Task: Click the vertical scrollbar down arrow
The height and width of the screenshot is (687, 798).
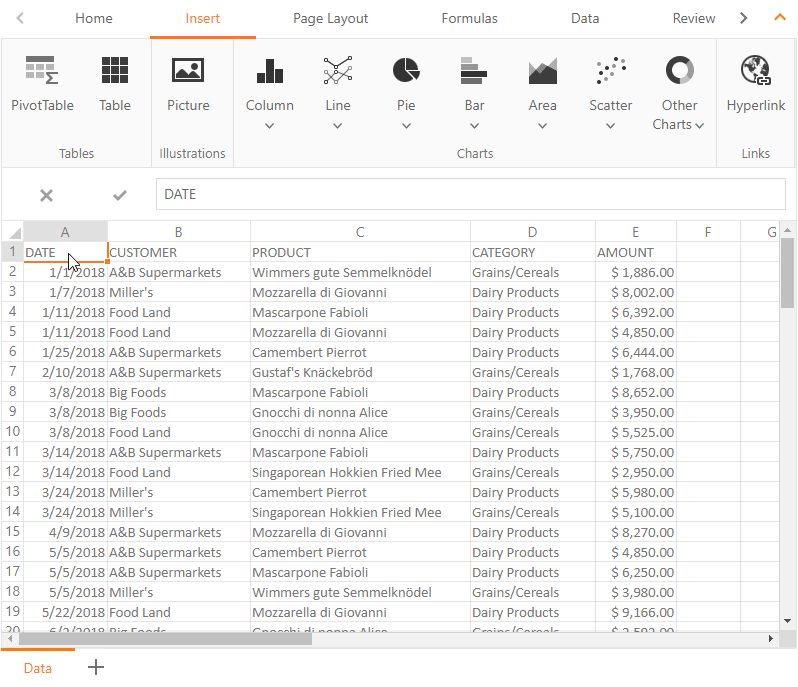Action: tap(787, 621)
